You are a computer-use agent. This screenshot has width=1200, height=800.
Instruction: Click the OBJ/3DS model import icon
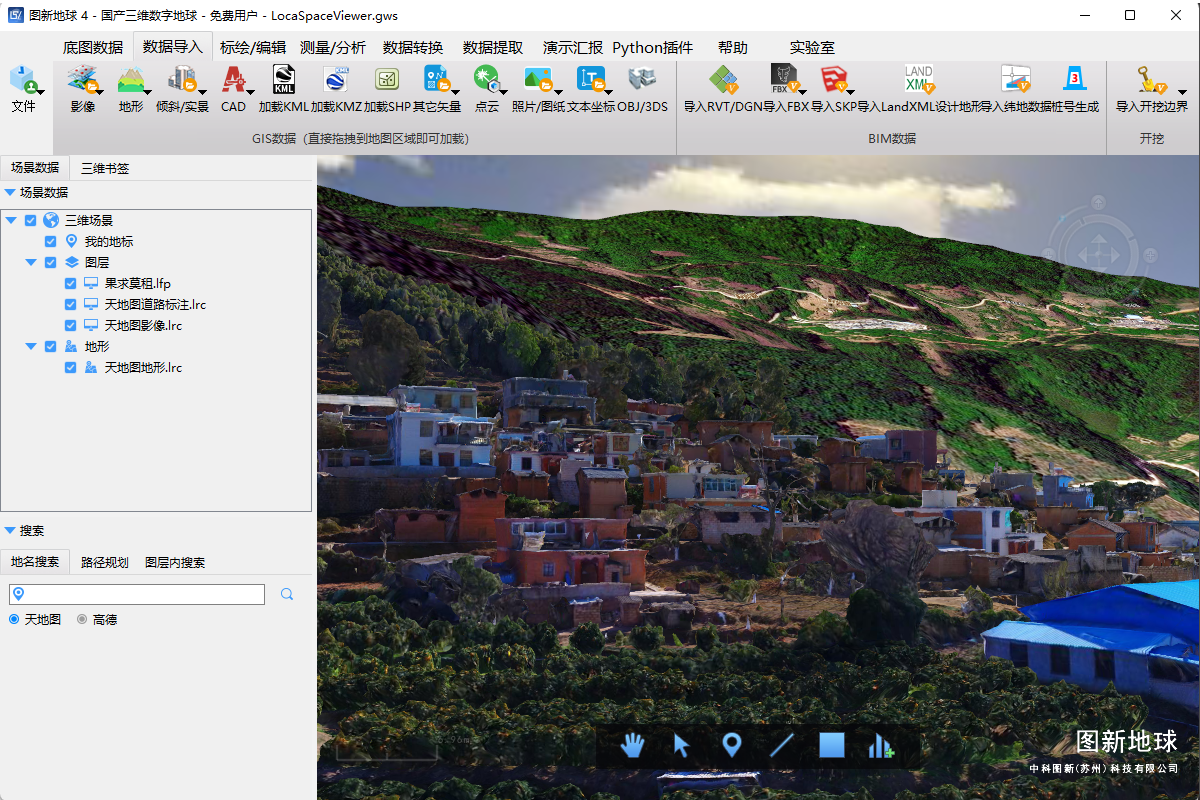(x=642, y=80)
